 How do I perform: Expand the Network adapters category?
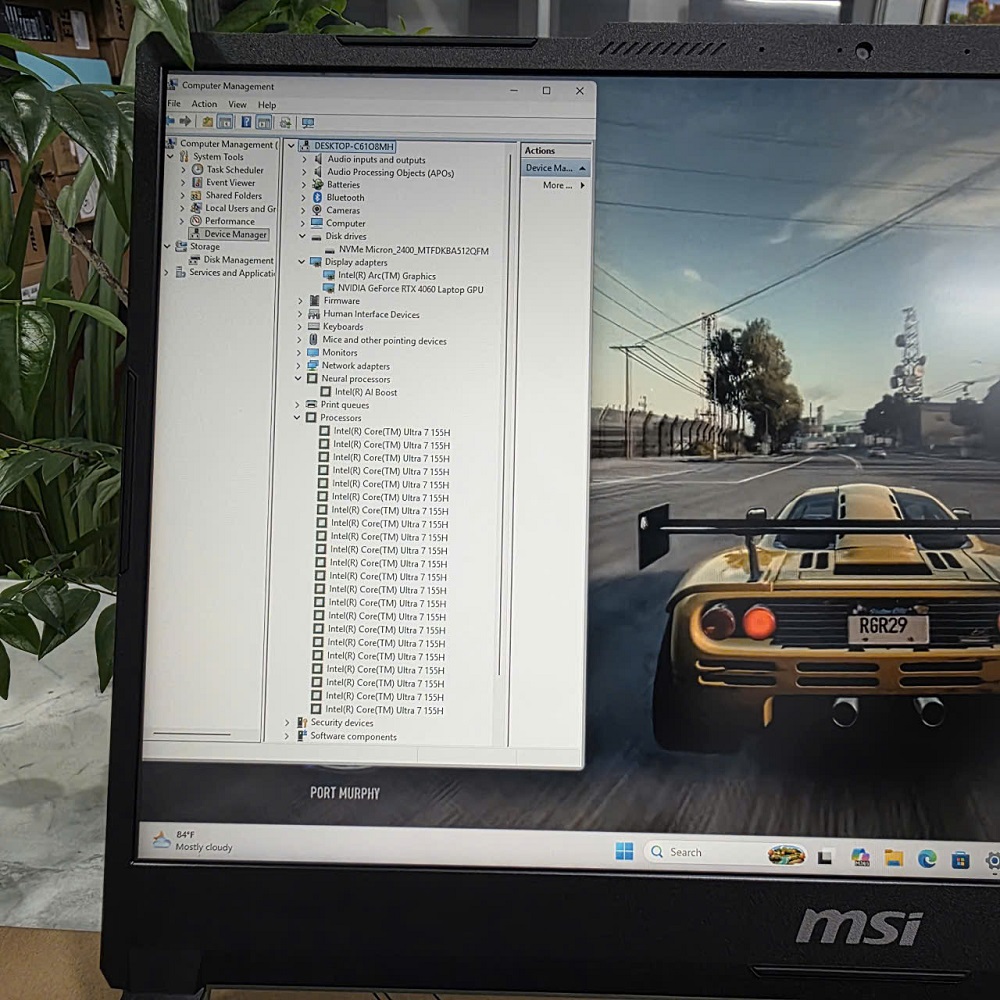(298, 365)
